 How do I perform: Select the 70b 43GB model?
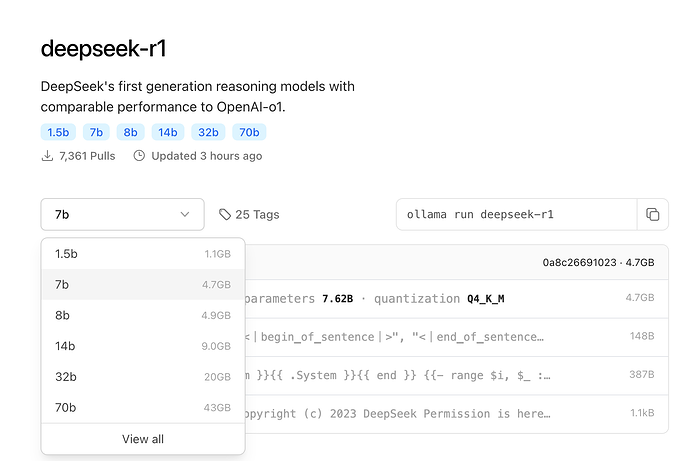143,408
